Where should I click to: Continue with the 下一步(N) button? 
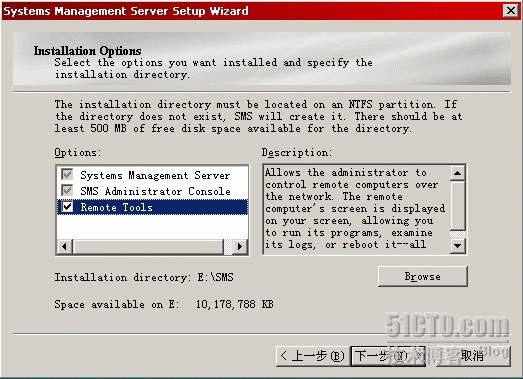pyautogui.click(x=388, y=356)
